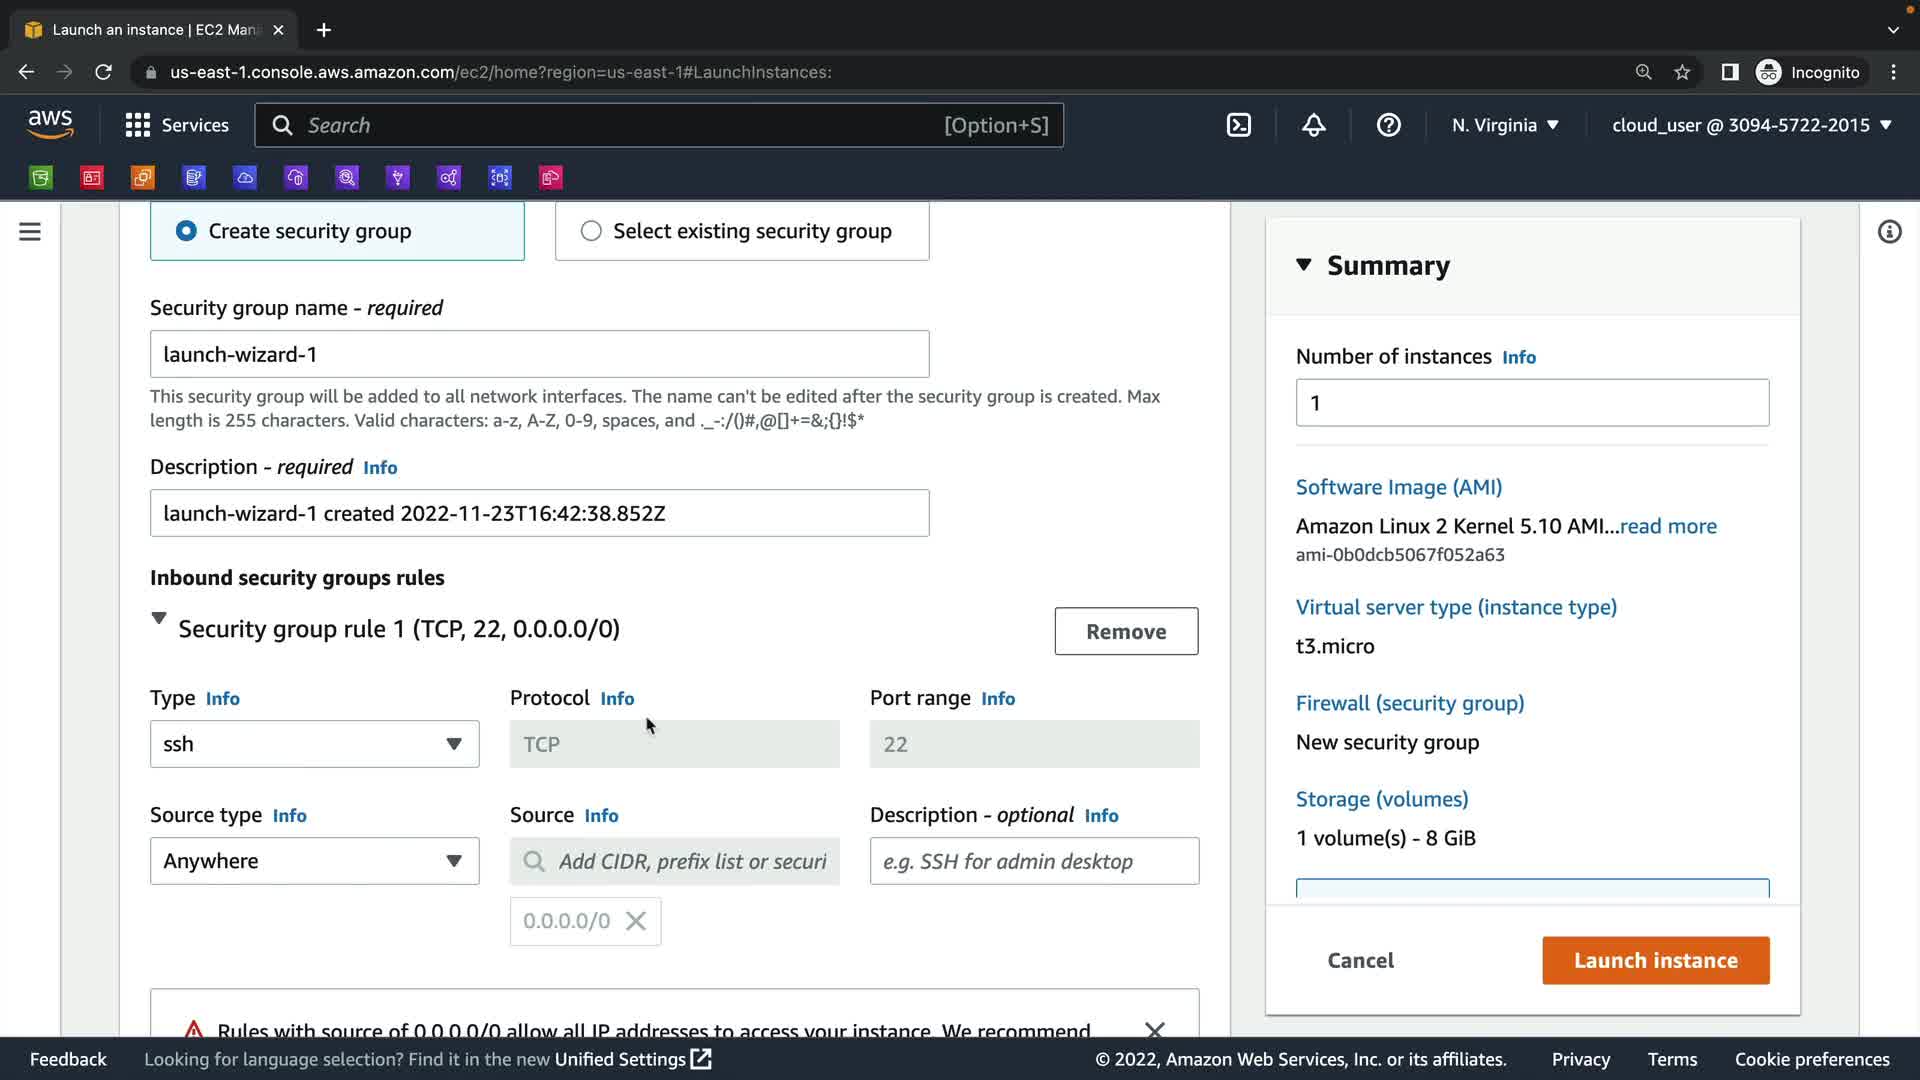Click the Launch instance button
This screenshot has width=1920, height=1080.
(x=1655, y=960)
